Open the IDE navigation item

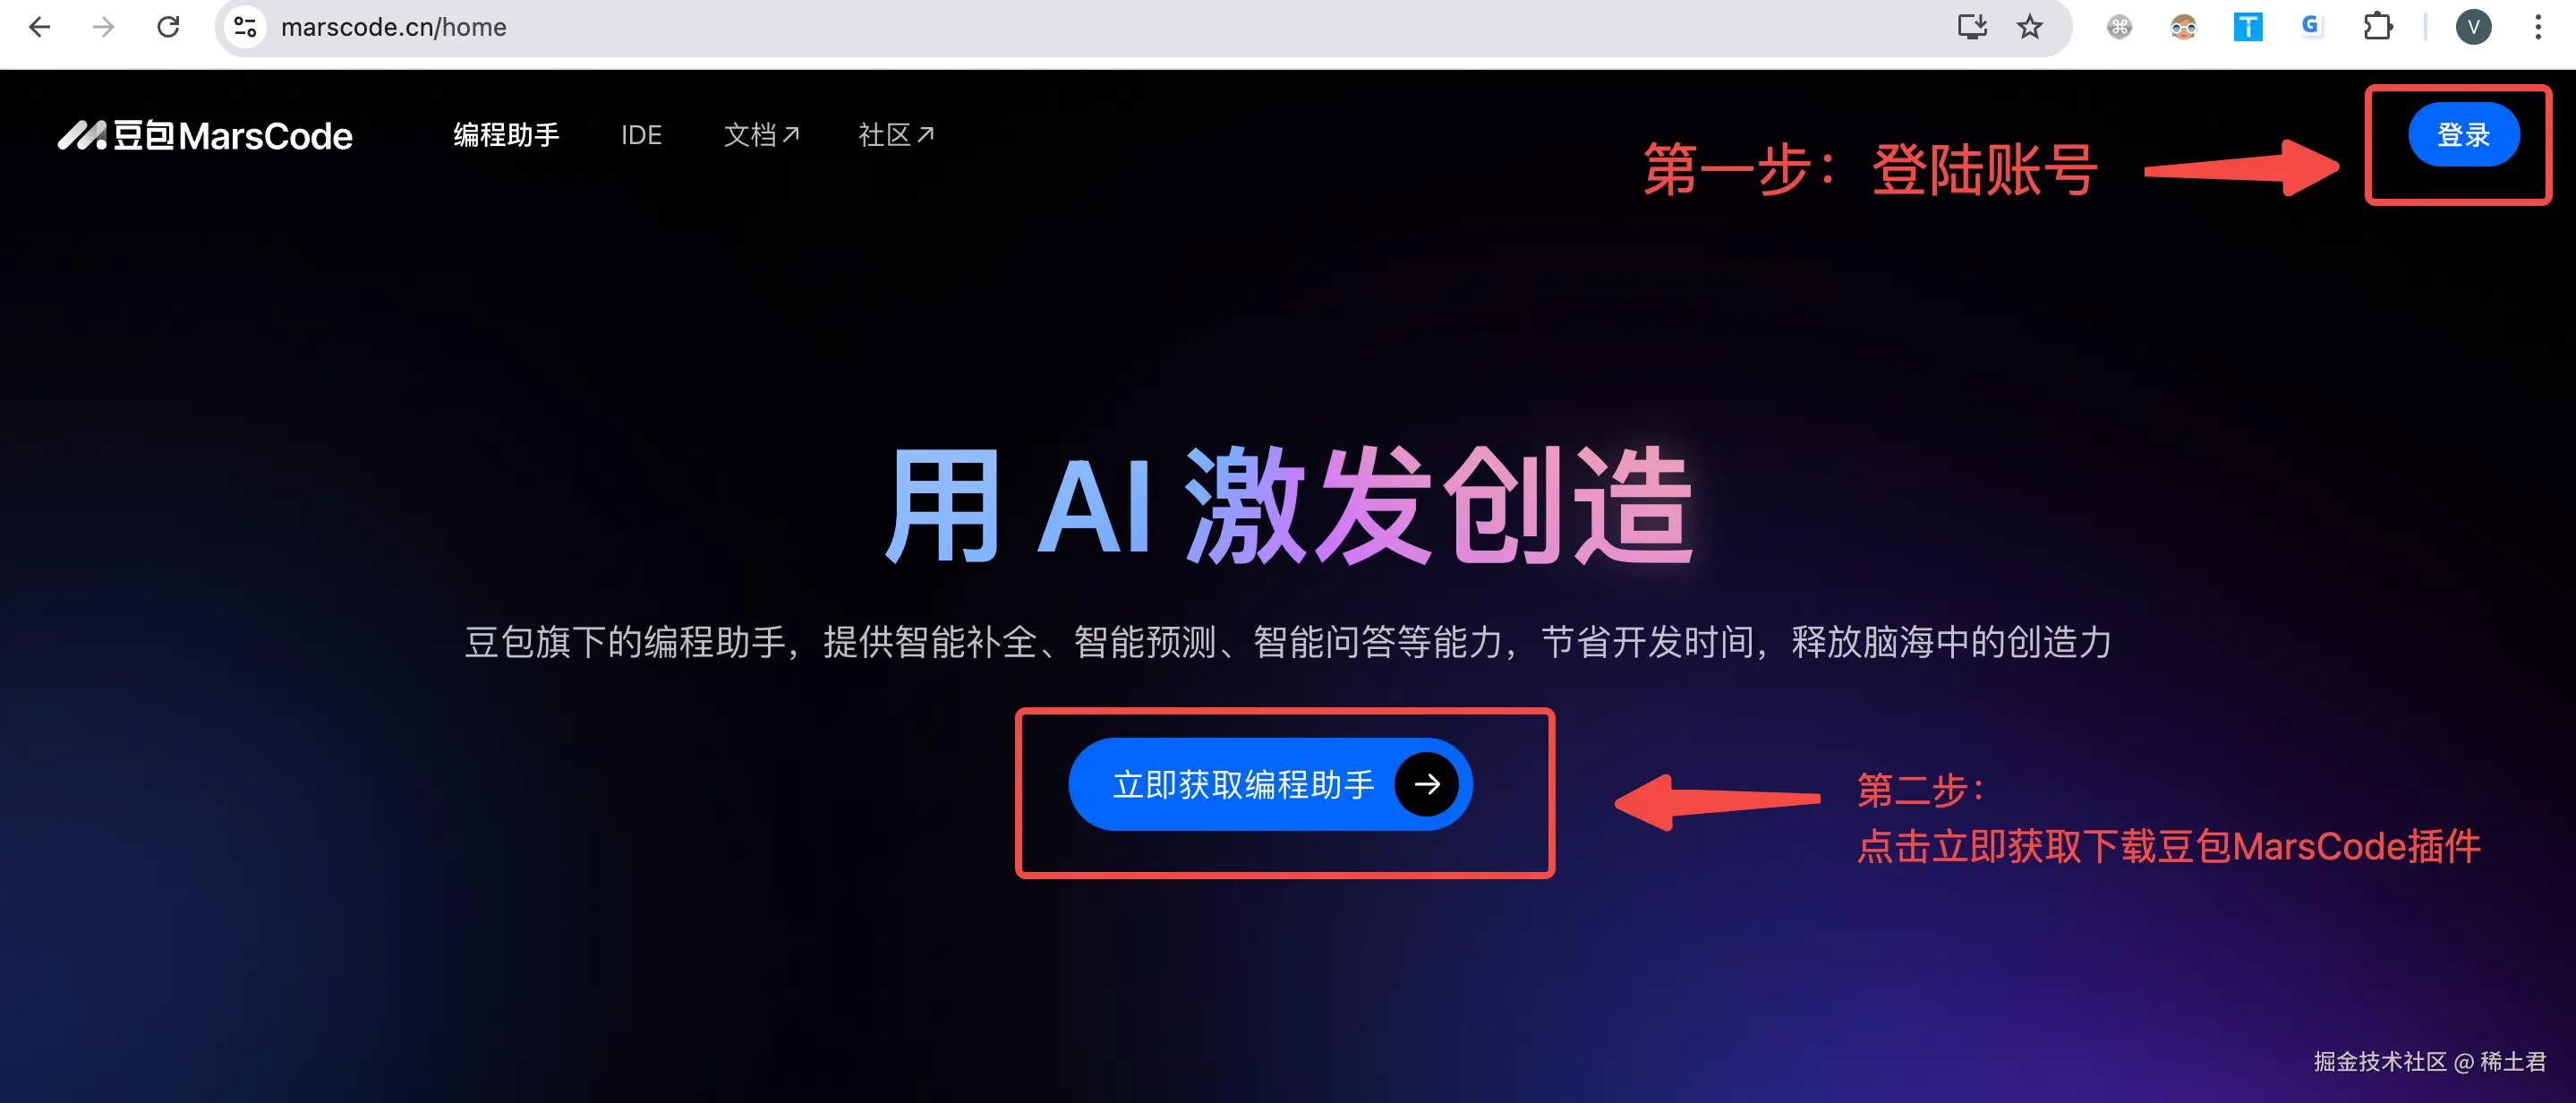(x=641, y=135)
